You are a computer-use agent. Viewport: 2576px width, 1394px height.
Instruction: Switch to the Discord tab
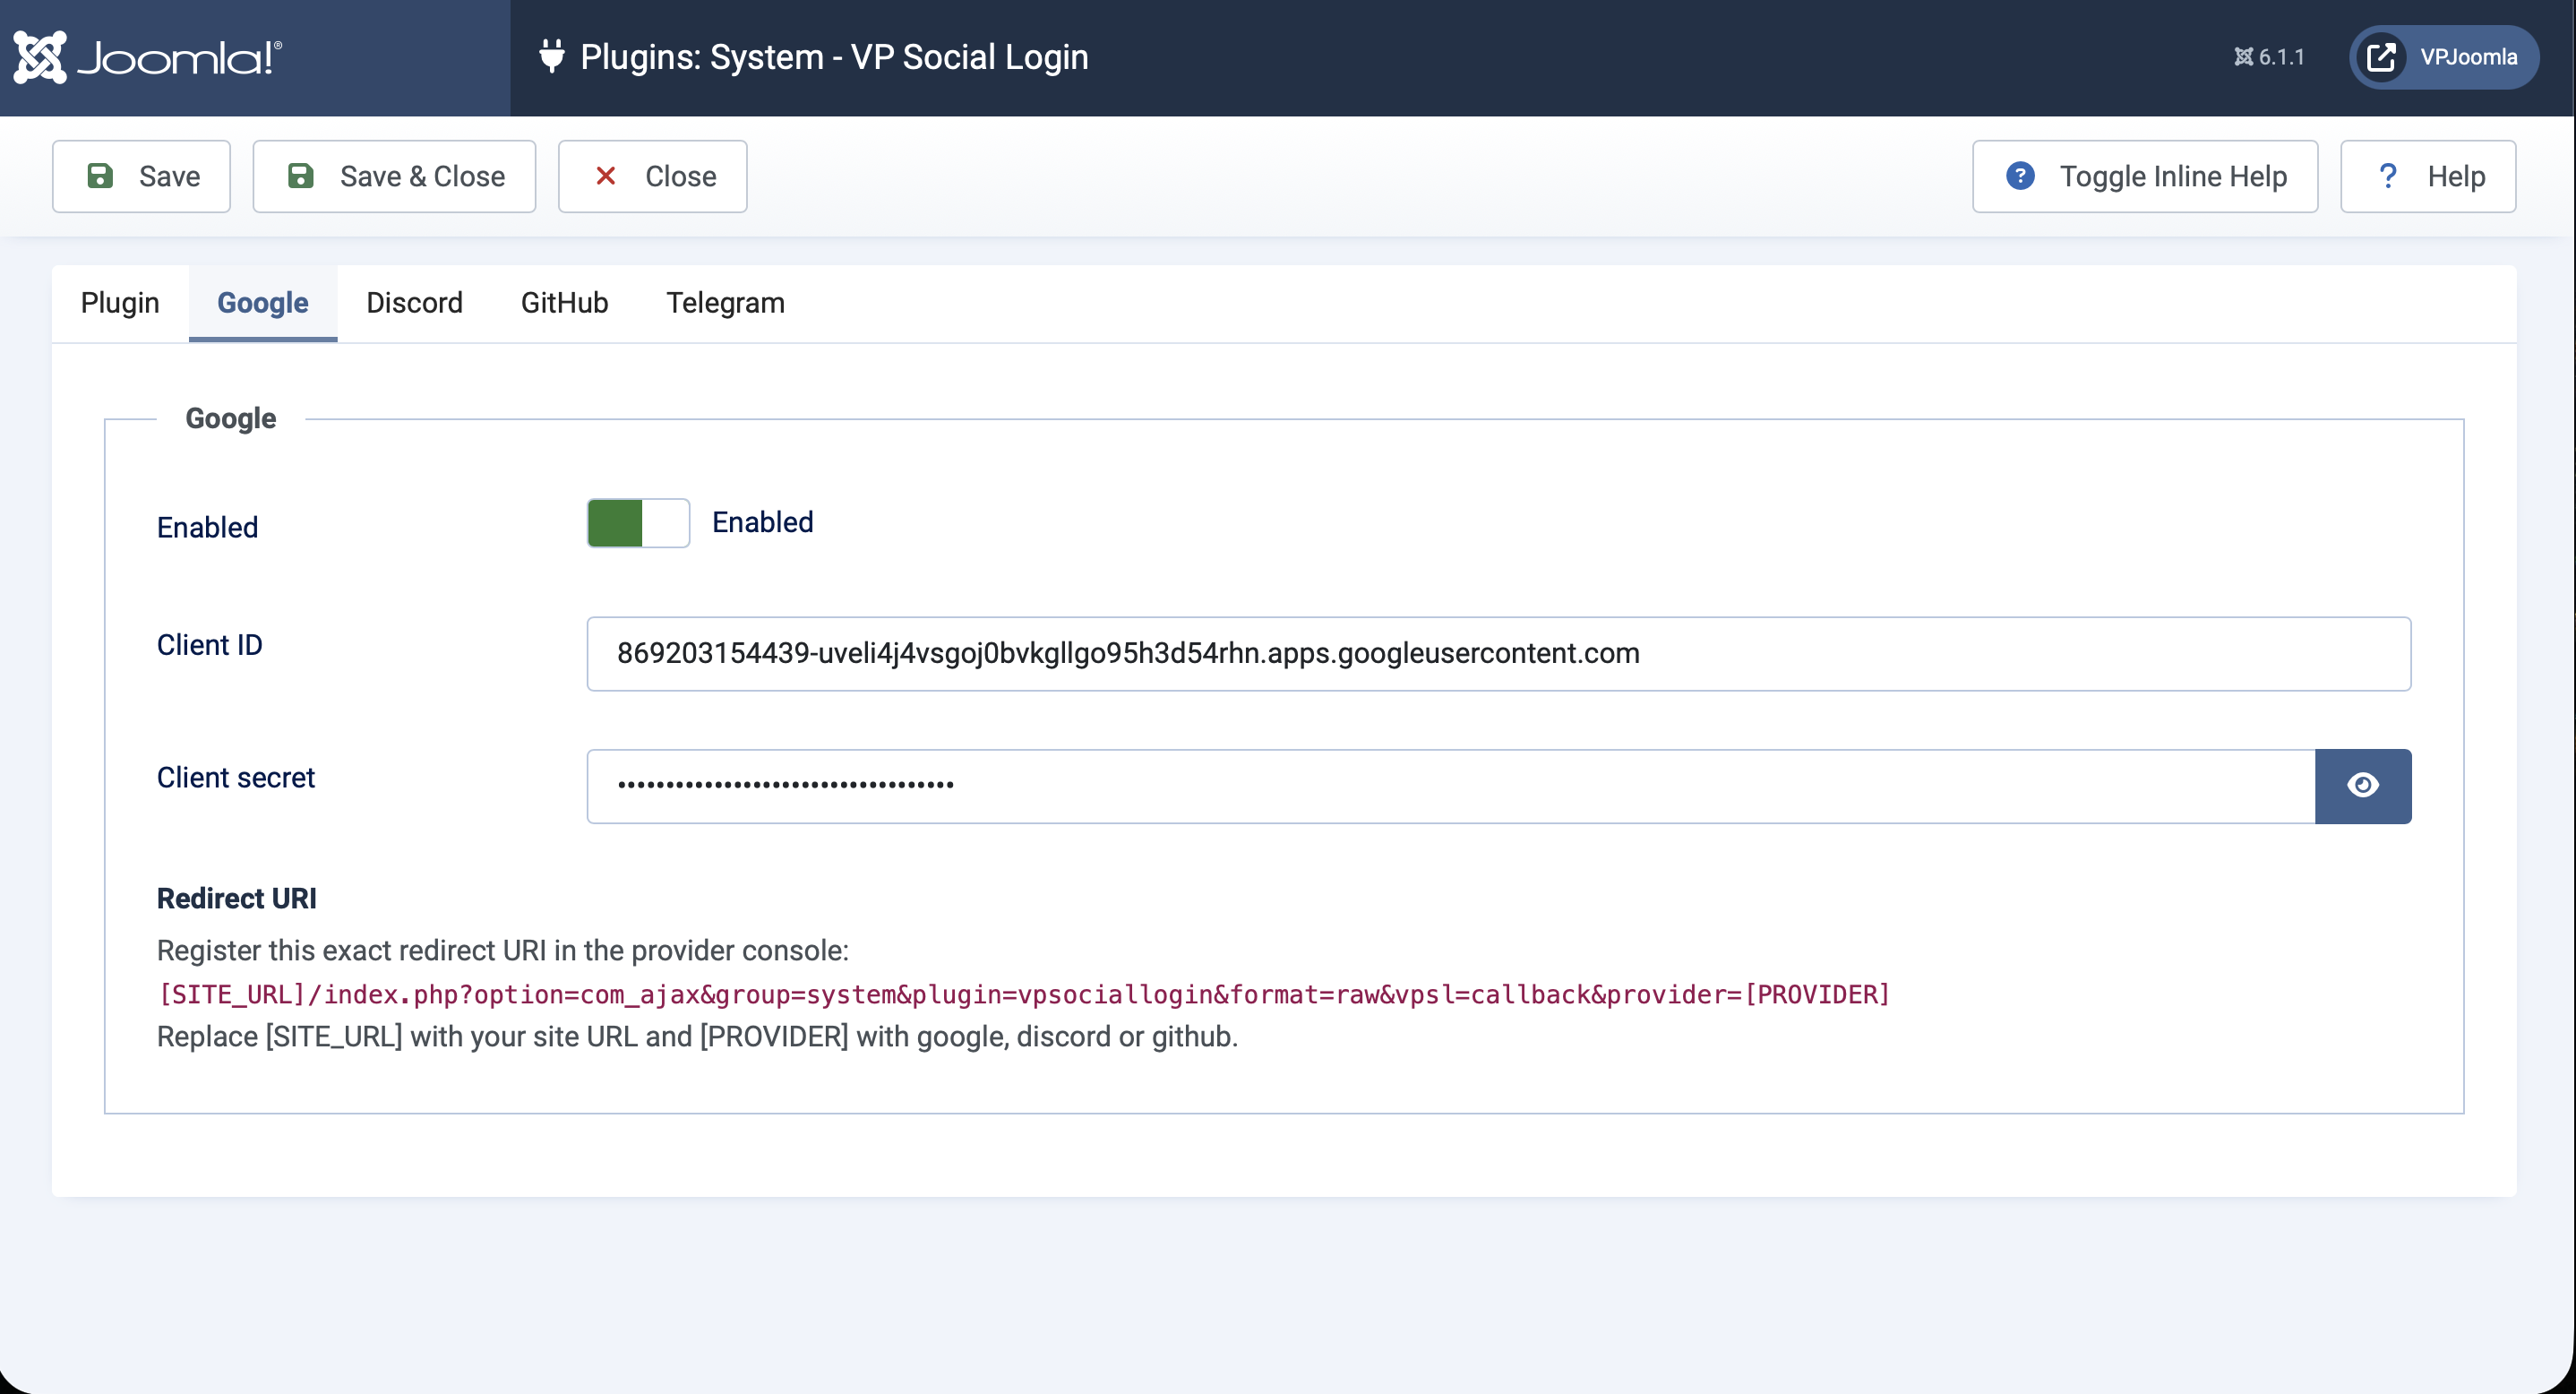(414, 303)
